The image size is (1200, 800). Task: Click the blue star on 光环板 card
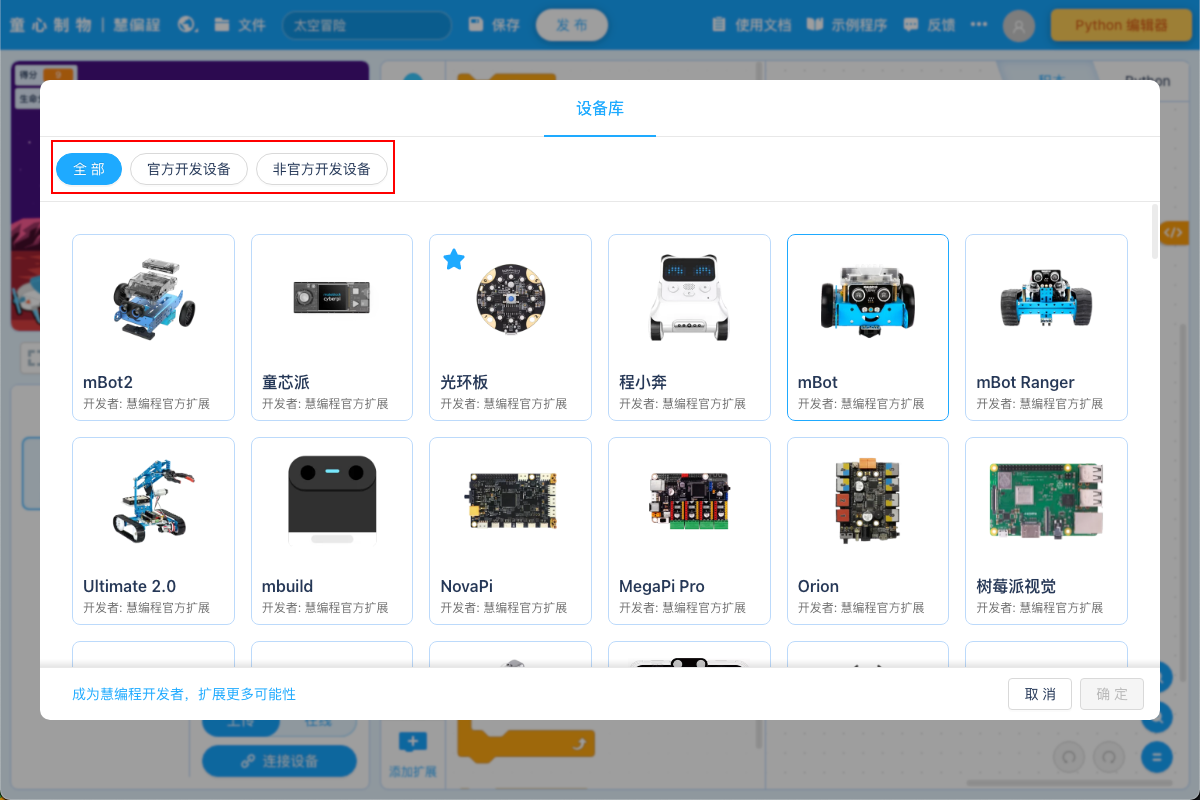[454, 260]
